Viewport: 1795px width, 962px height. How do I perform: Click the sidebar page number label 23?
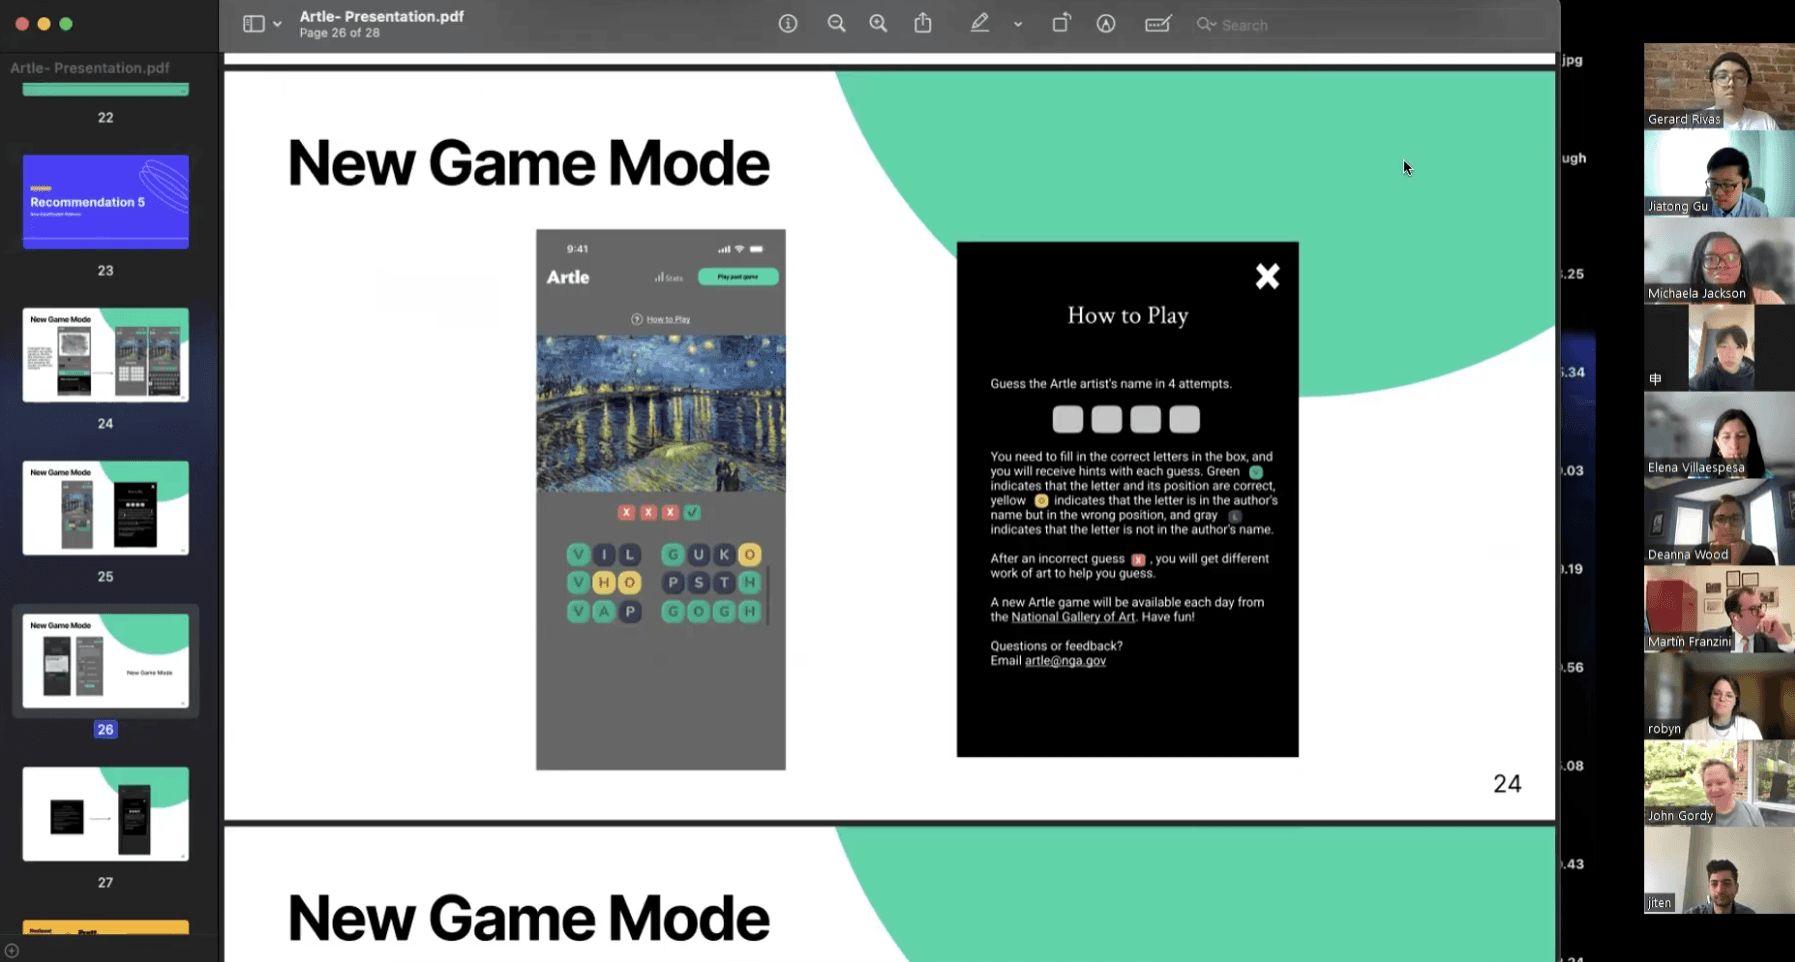pos(106,270)
